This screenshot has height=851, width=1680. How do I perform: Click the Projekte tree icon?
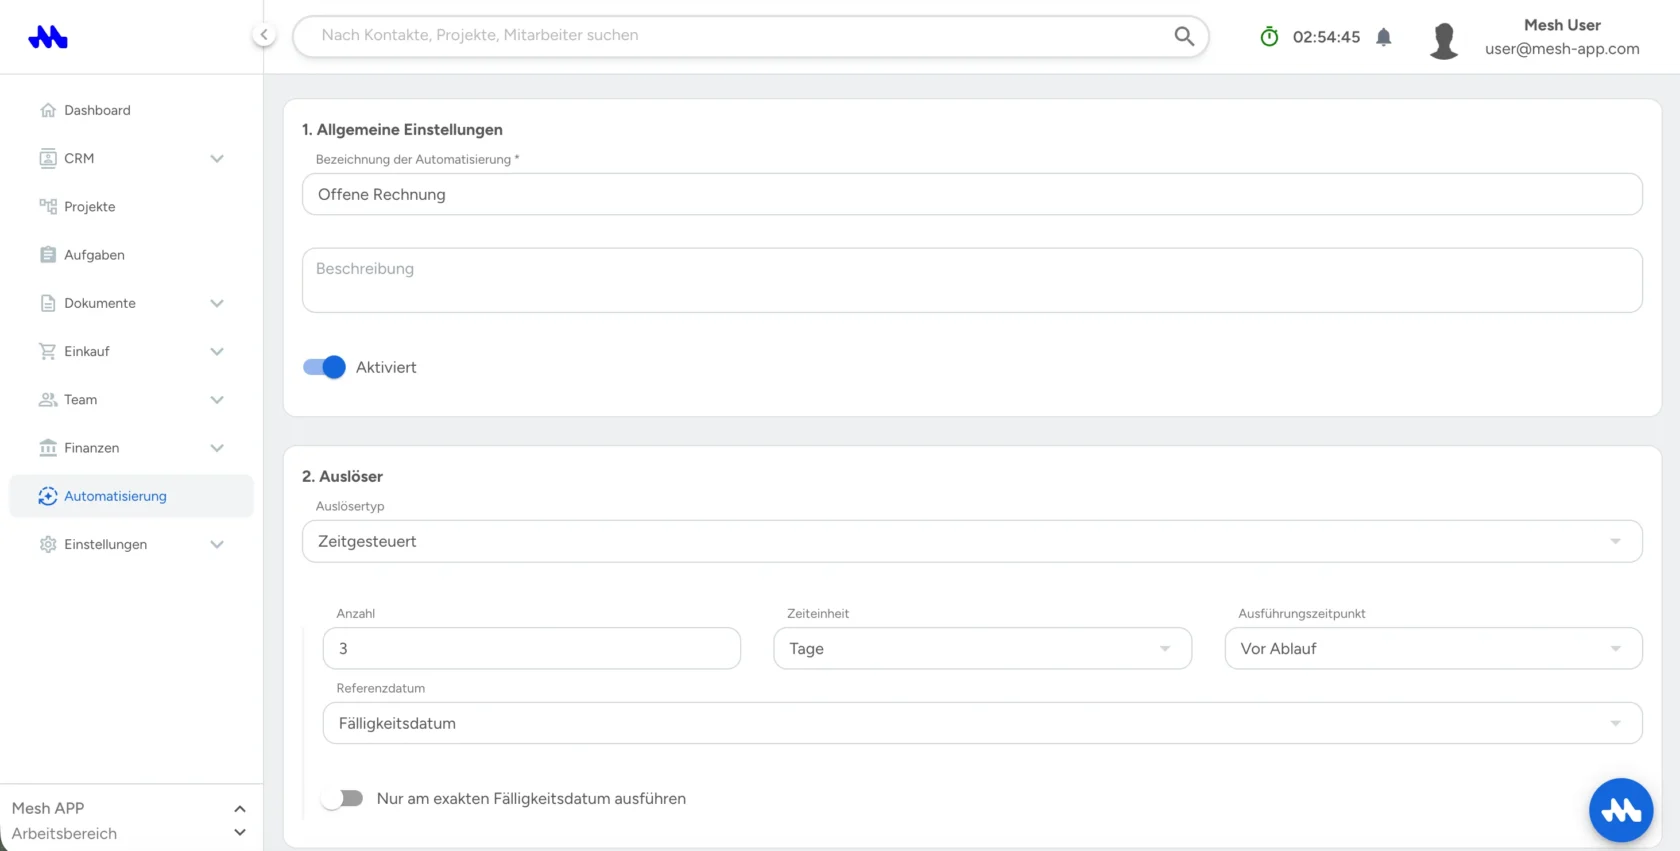click(x=48, y=206)
